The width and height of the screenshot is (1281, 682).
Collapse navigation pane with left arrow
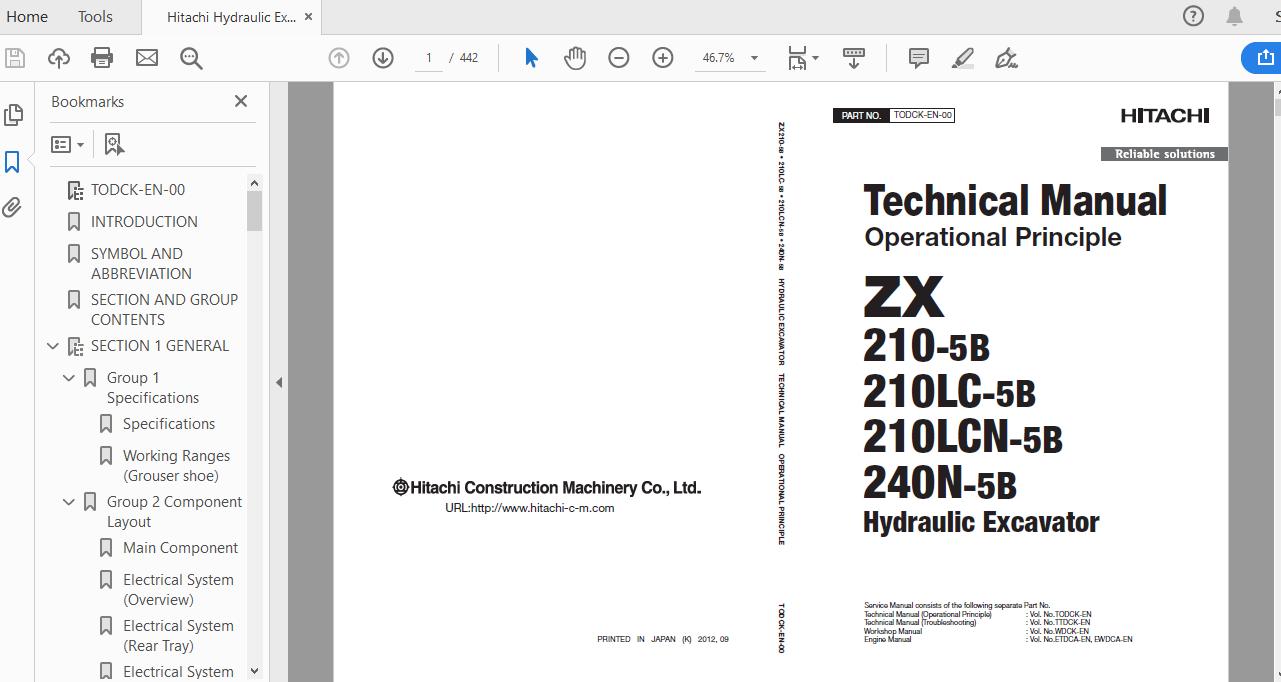pyautogui.click(x=279, y=382)
